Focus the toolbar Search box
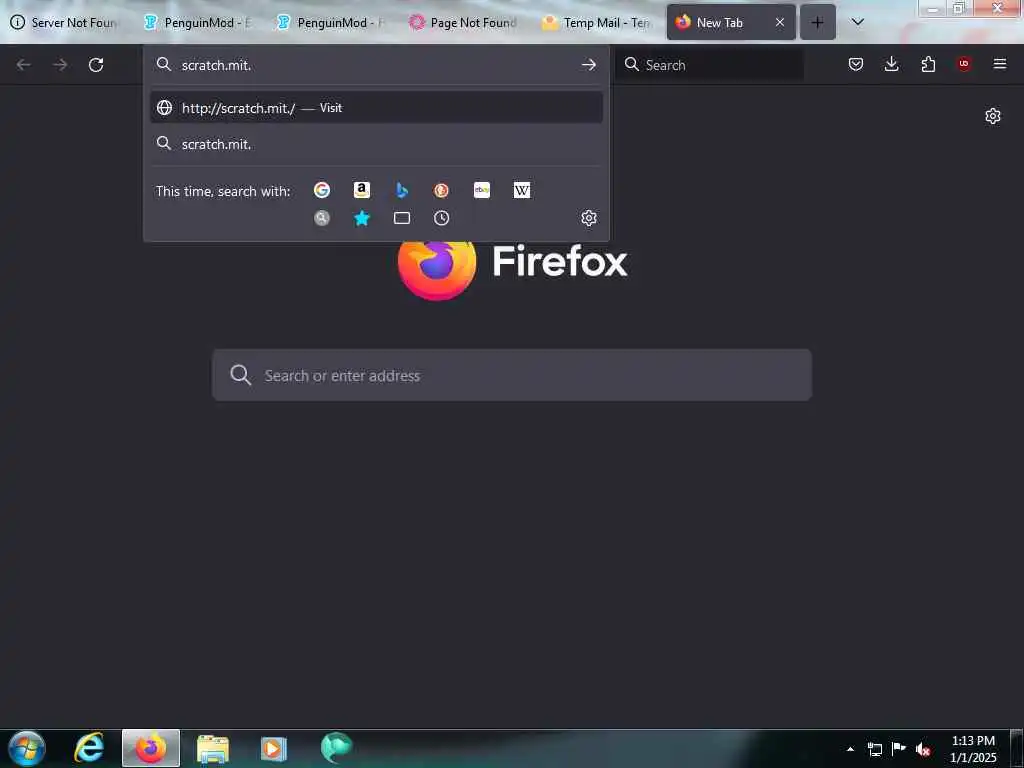Viewport: 1024px width, 768px height. point(710,65)
